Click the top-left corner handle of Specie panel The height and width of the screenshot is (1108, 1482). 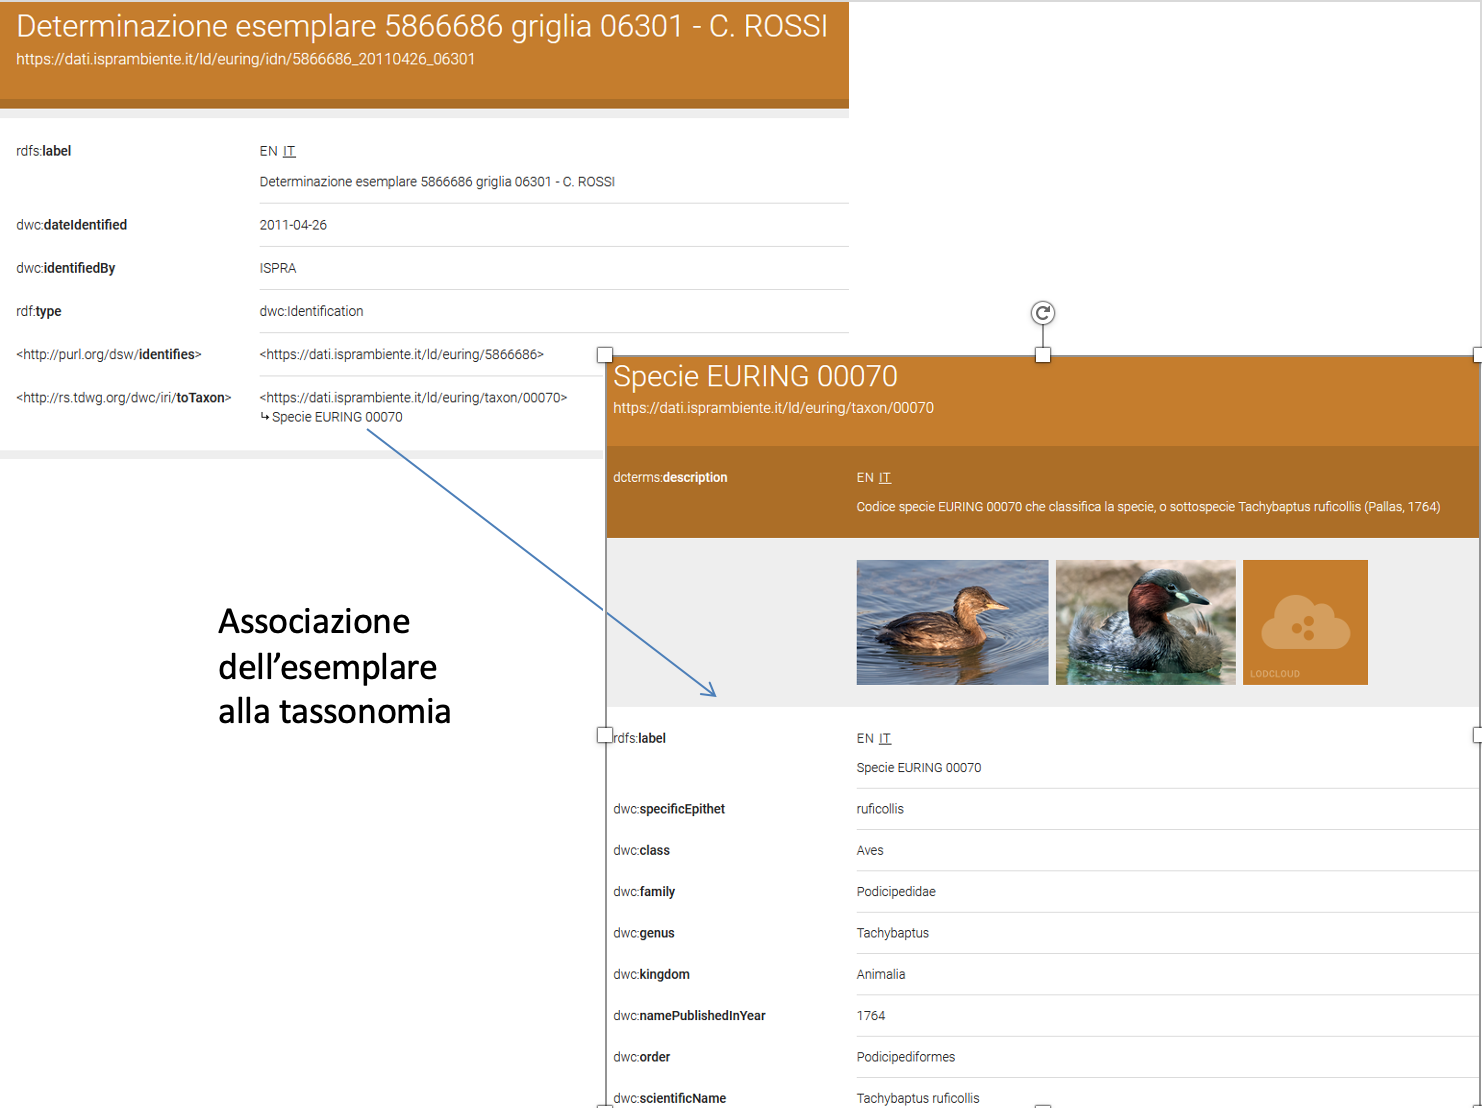pos(604,355)
